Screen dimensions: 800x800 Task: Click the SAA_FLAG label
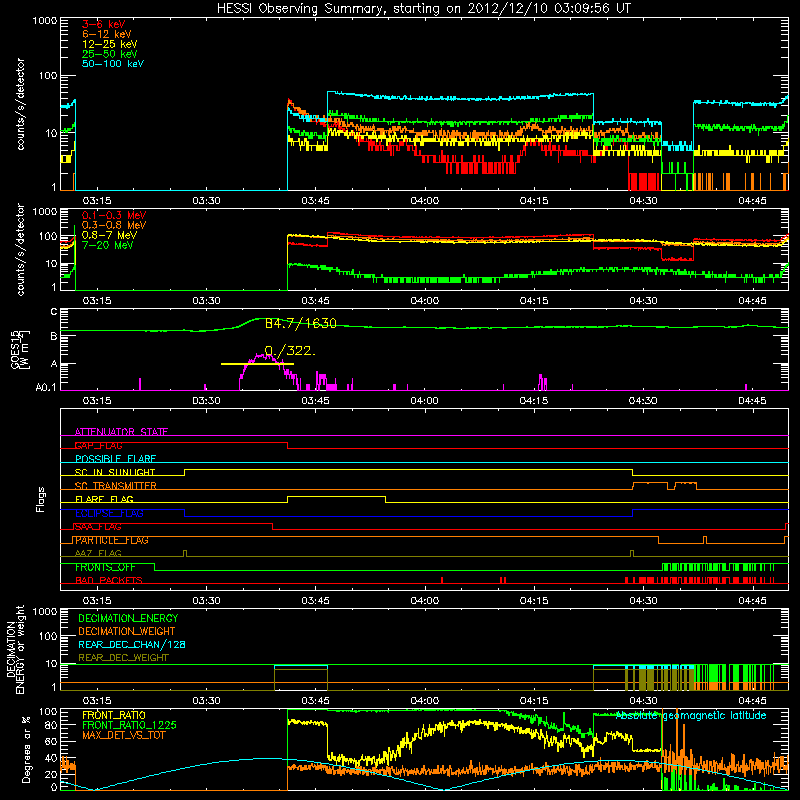98,527
